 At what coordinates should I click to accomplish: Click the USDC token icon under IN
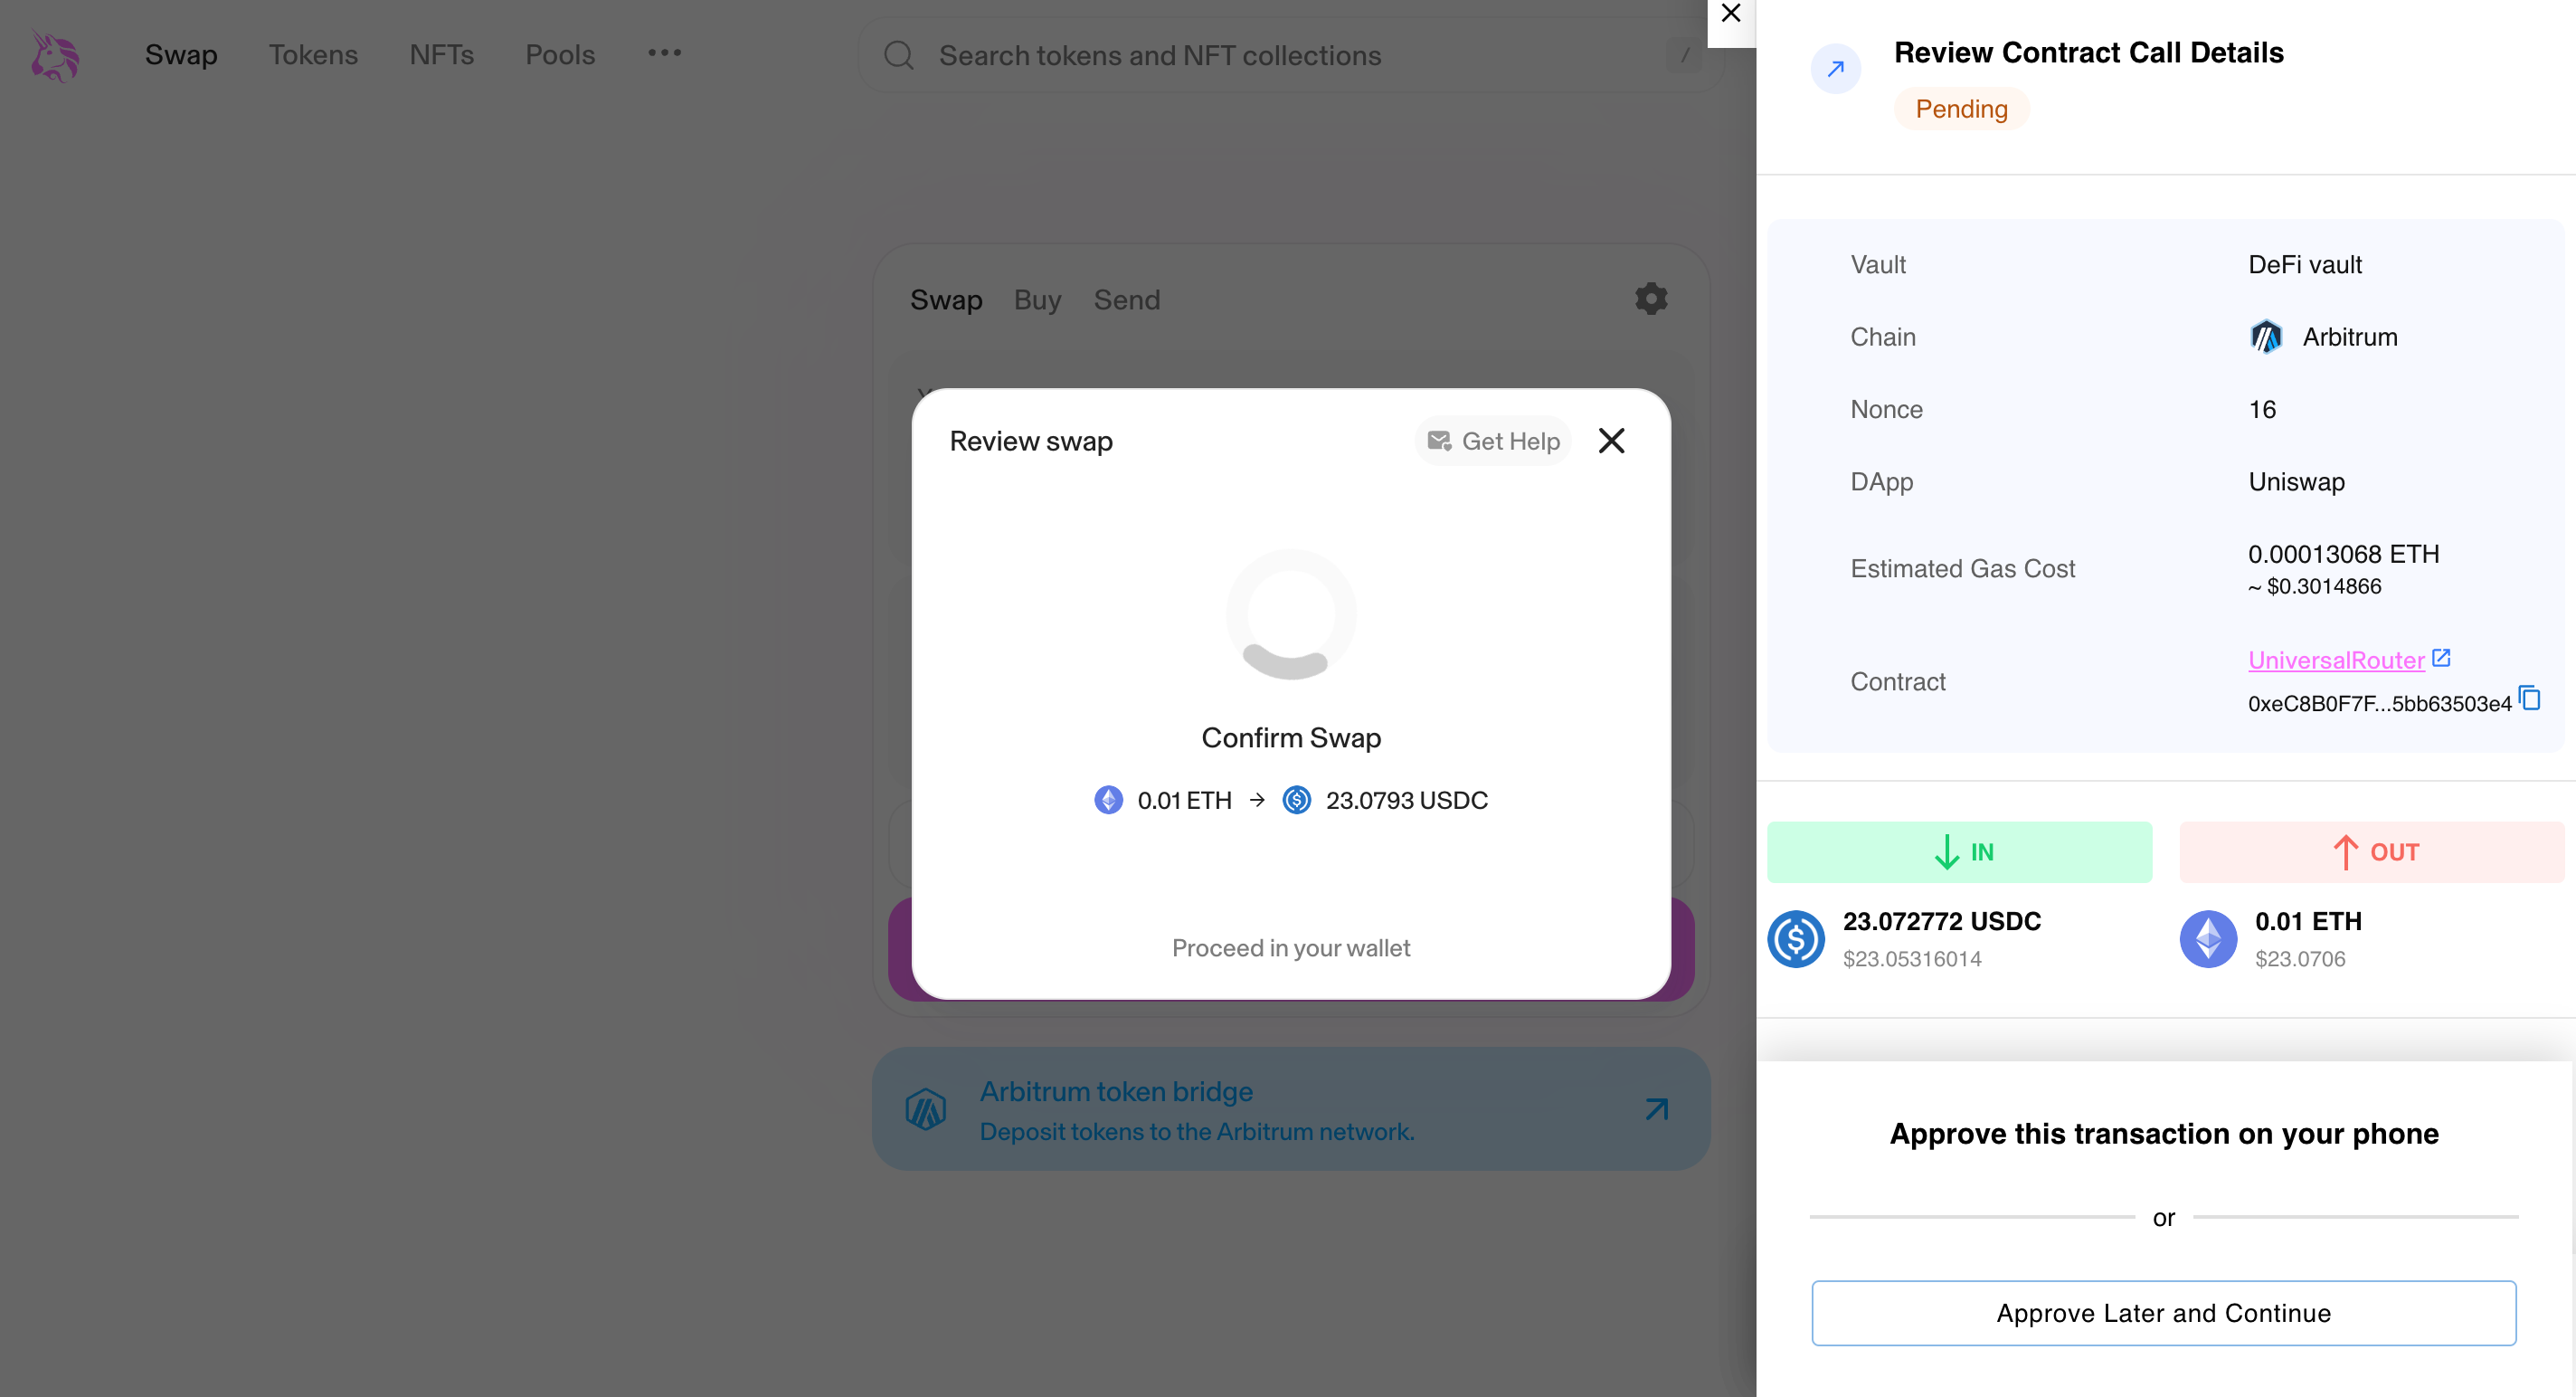click(x=1796, y=939)
